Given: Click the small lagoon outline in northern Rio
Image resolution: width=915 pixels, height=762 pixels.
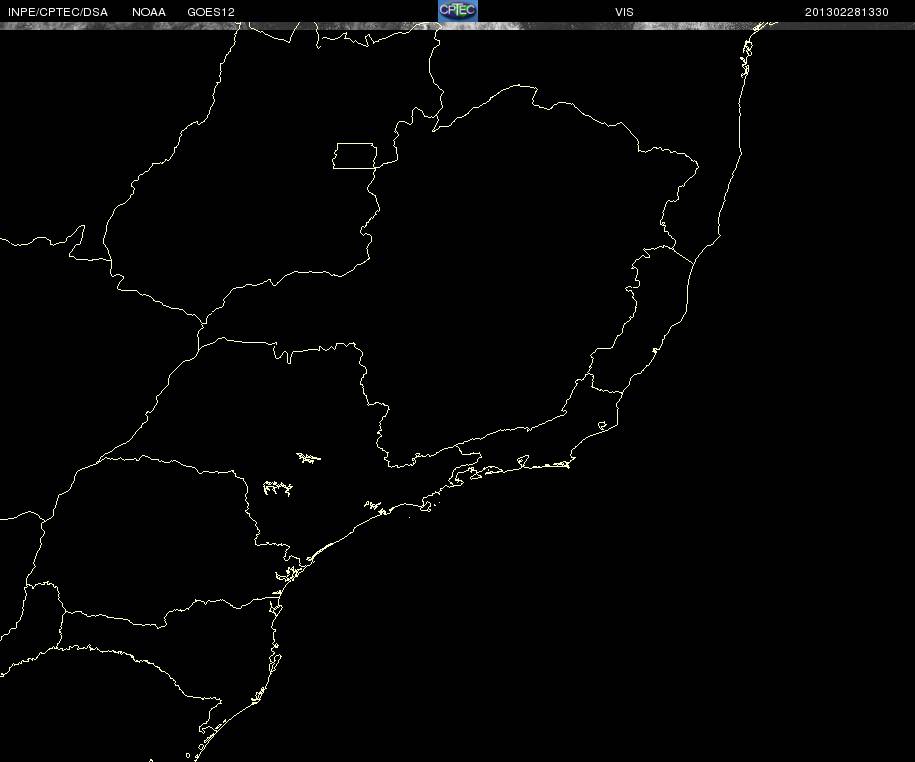Looking at the screenshot, I should point(603,426).
